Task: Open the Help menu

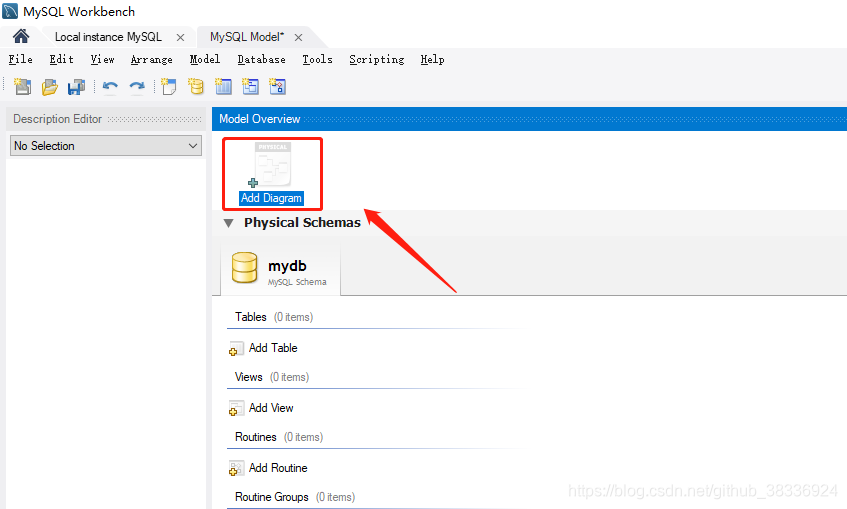Action: pyautogui.click(x=433, y=59)
